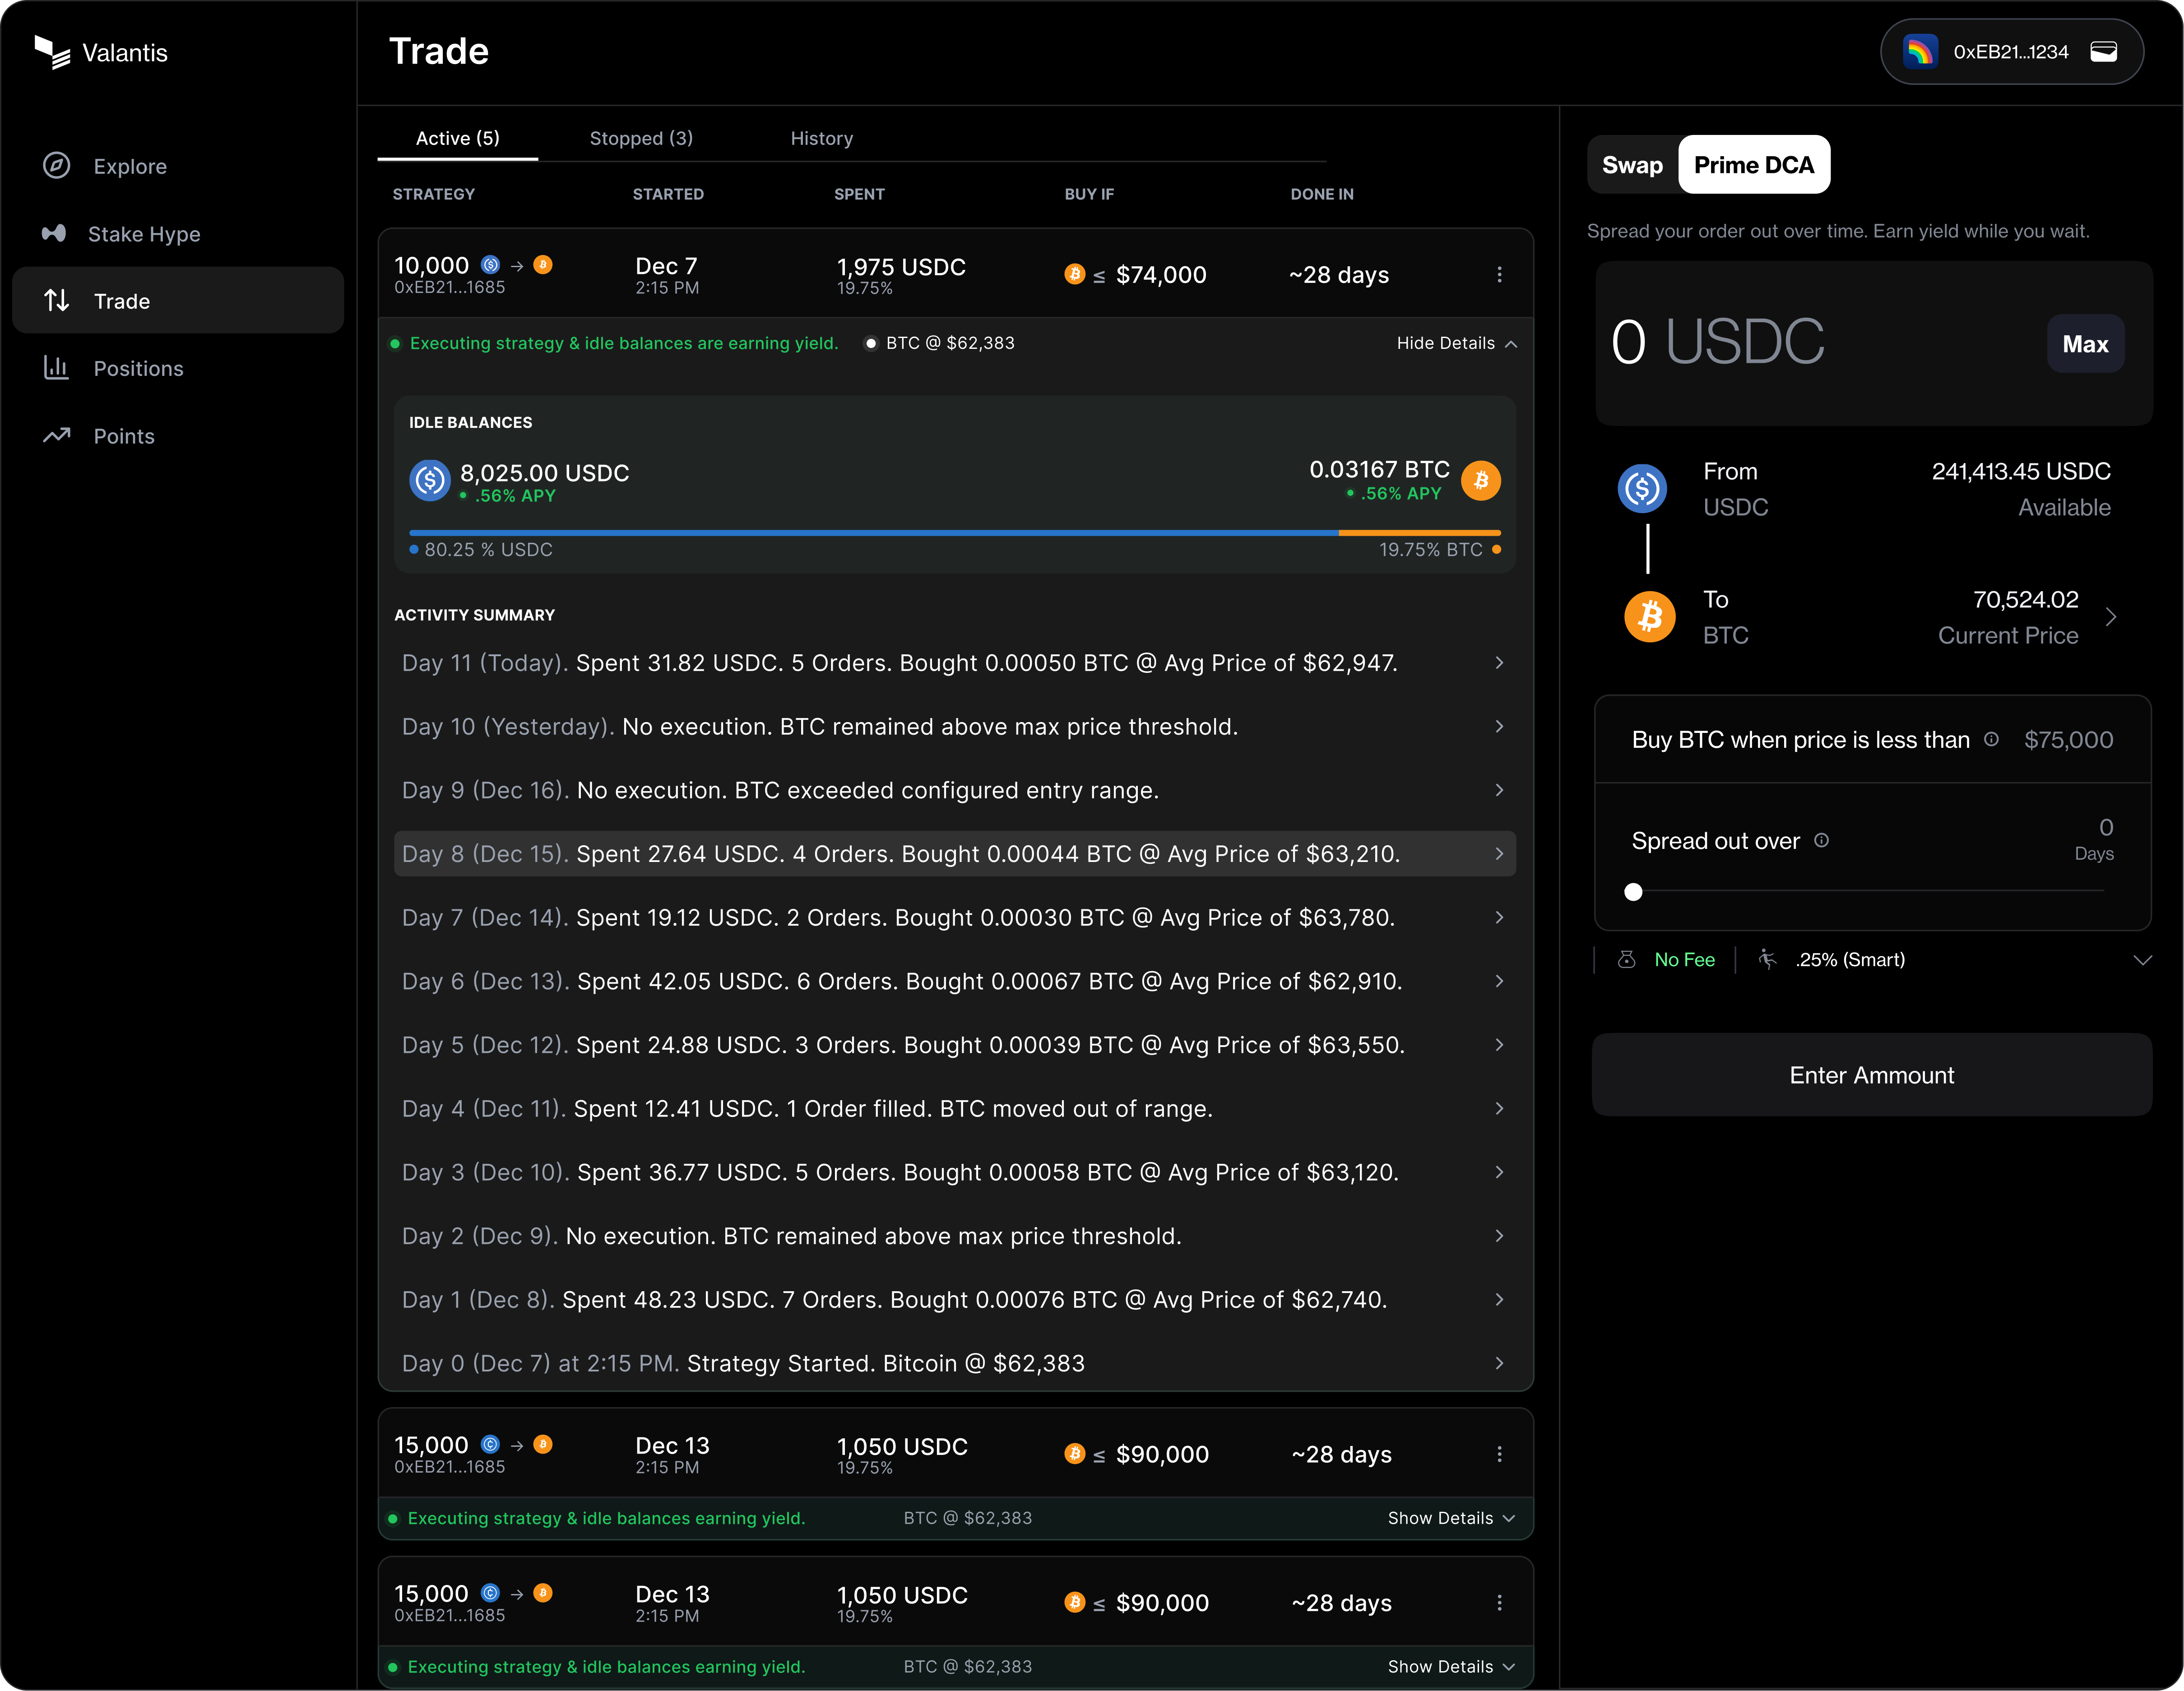Select Trade in the sidebar

177,300
